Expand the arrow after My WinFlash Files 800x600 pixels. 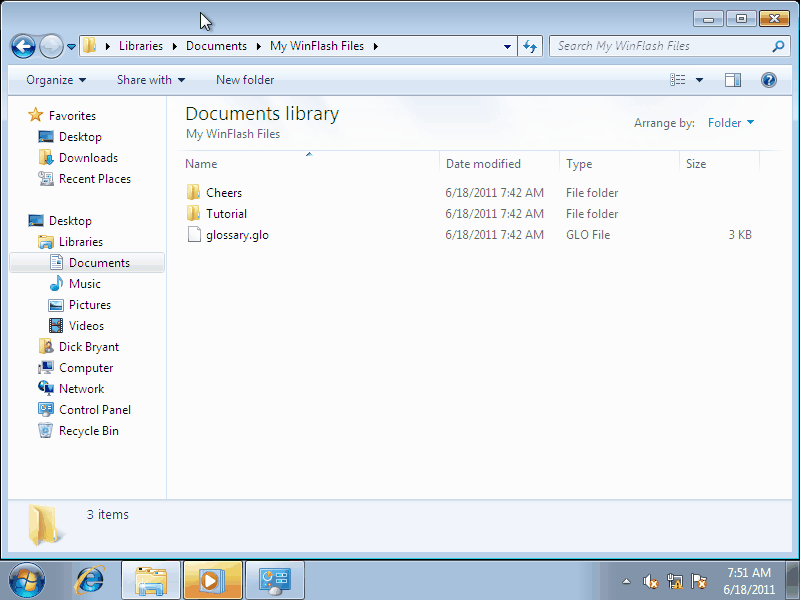pos(376,46)
